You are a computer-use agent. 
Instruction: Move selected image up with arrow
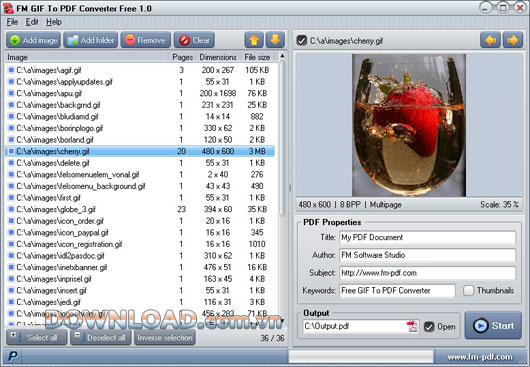254,40
